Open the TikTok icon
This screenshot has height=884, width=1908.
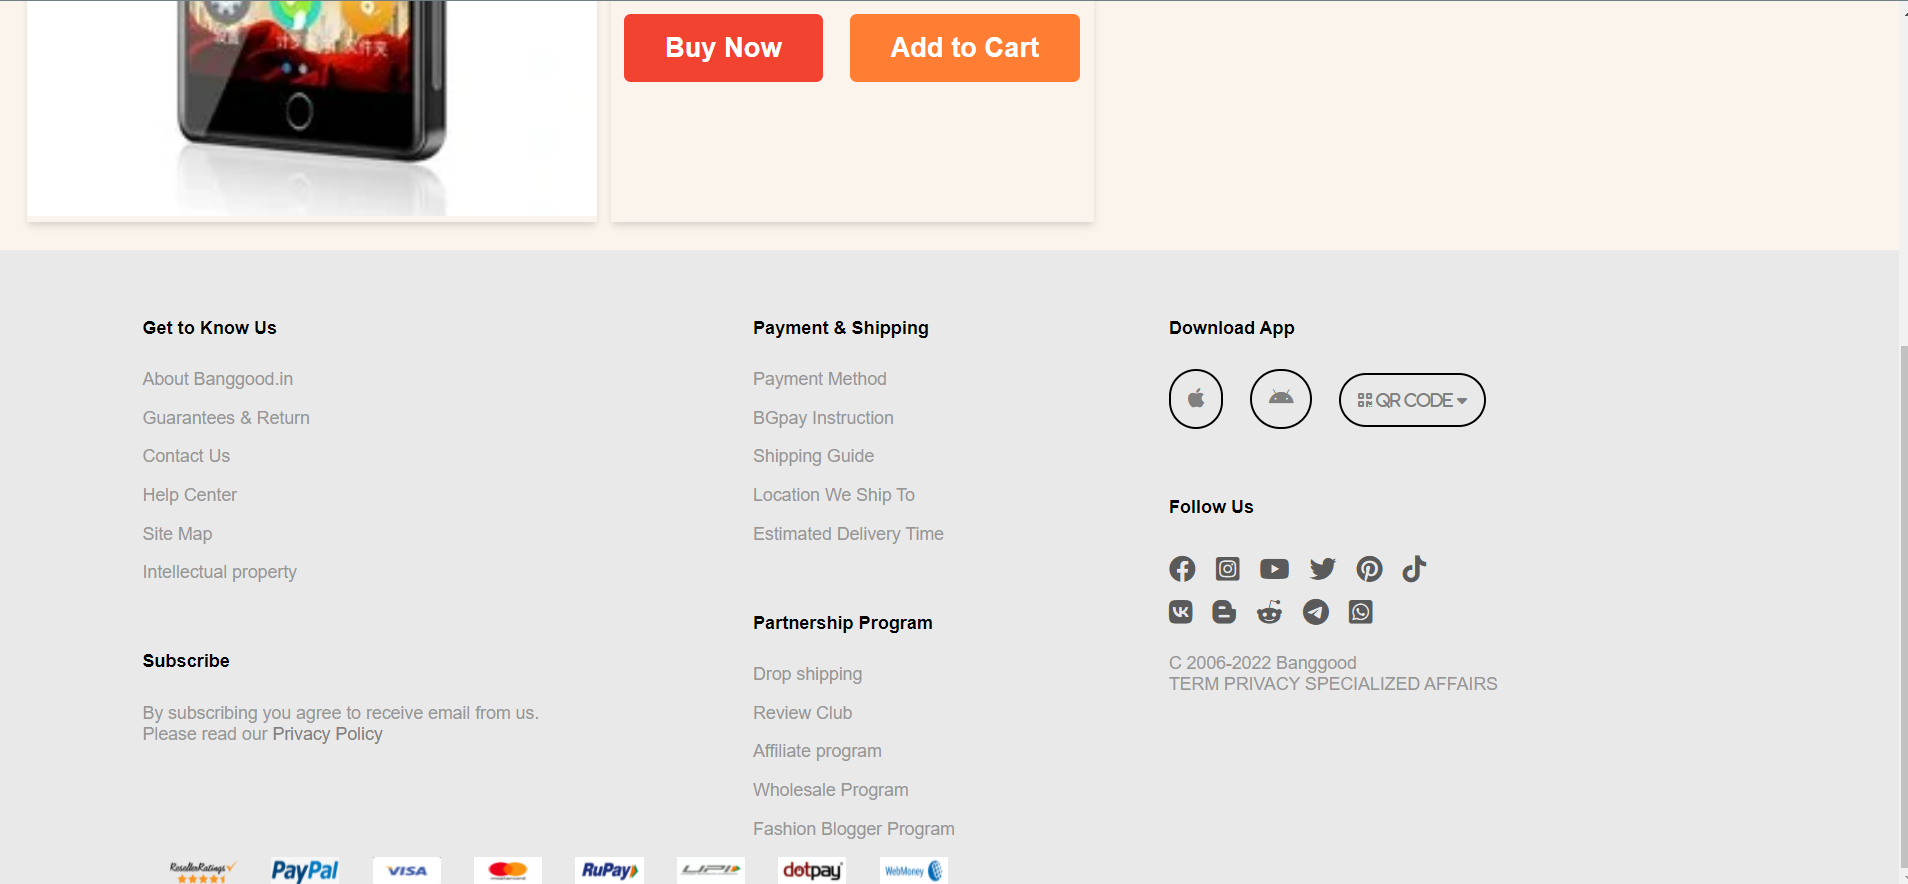click(1414, 569)
